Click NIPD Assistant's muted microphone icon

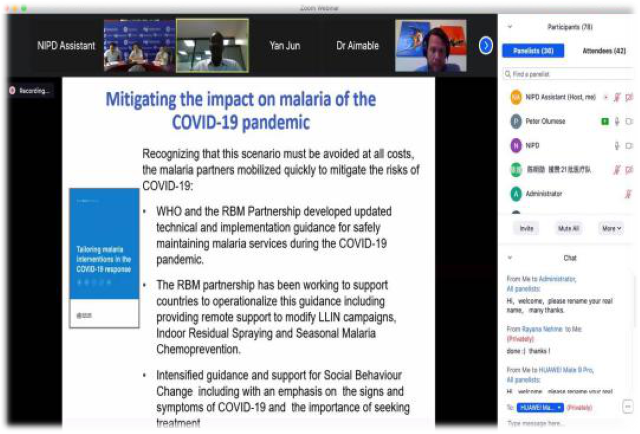click(617, 97)
